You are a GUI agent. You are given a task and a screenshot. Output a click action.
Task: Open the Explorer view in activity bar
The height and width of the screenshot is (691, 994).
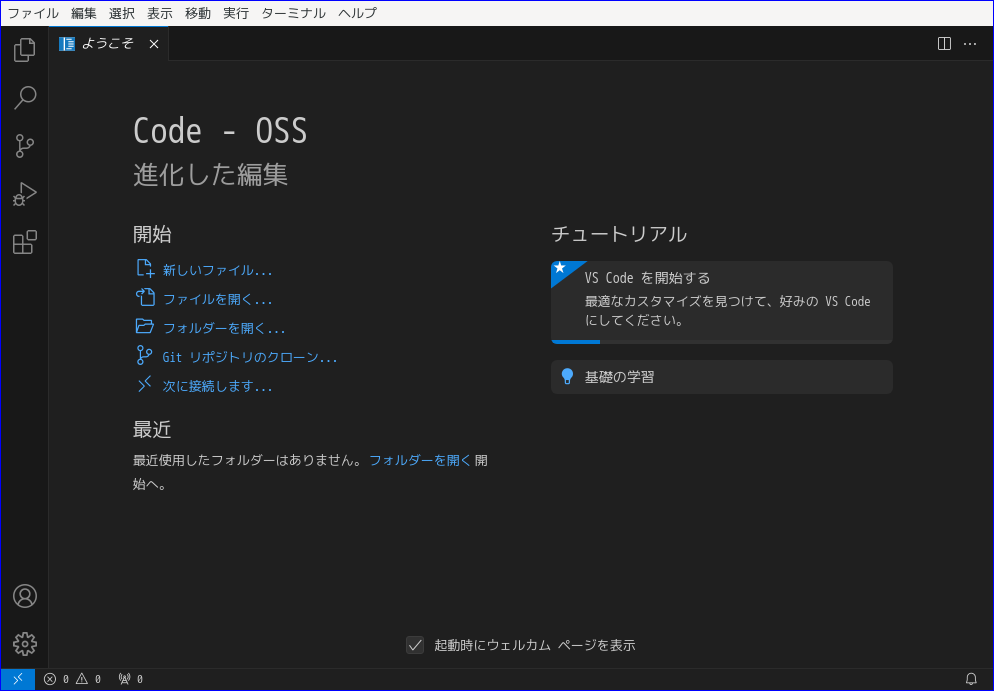coord(25,49)
